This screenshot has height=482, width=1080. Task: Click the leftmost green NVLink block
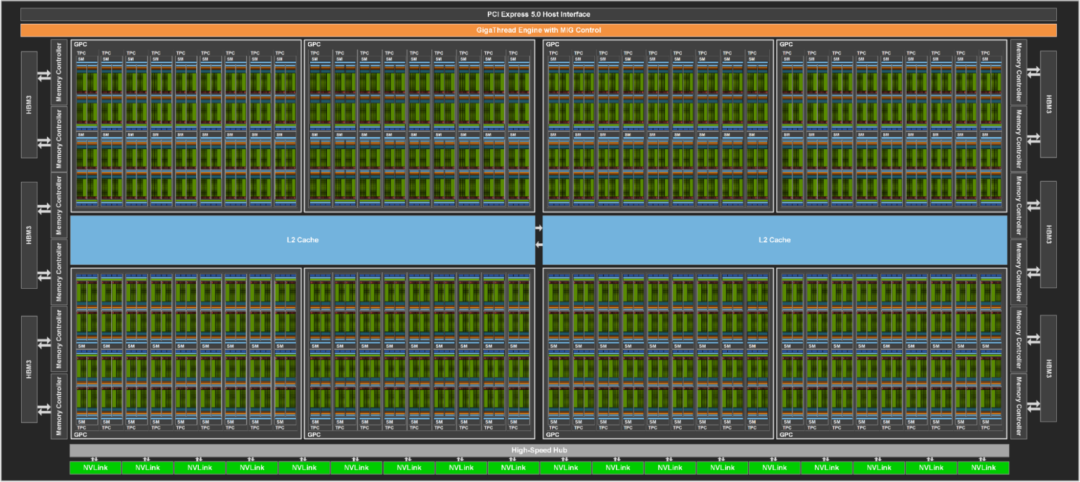click(95, 468)
